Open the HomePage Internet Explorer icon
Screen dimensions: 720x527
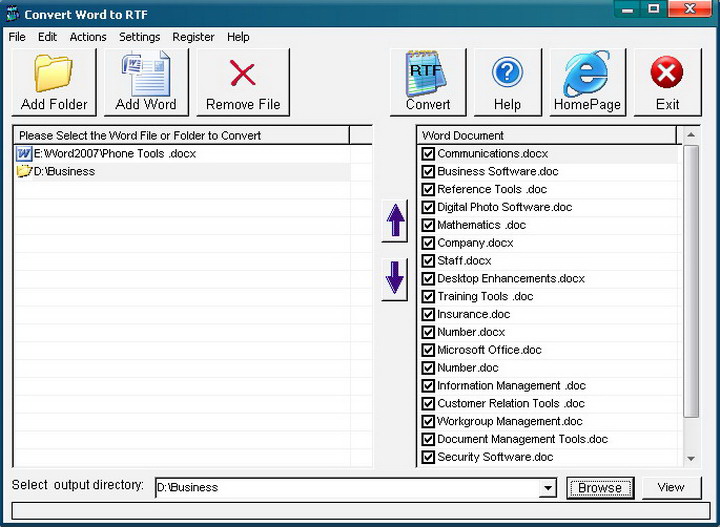click(587, 73)
